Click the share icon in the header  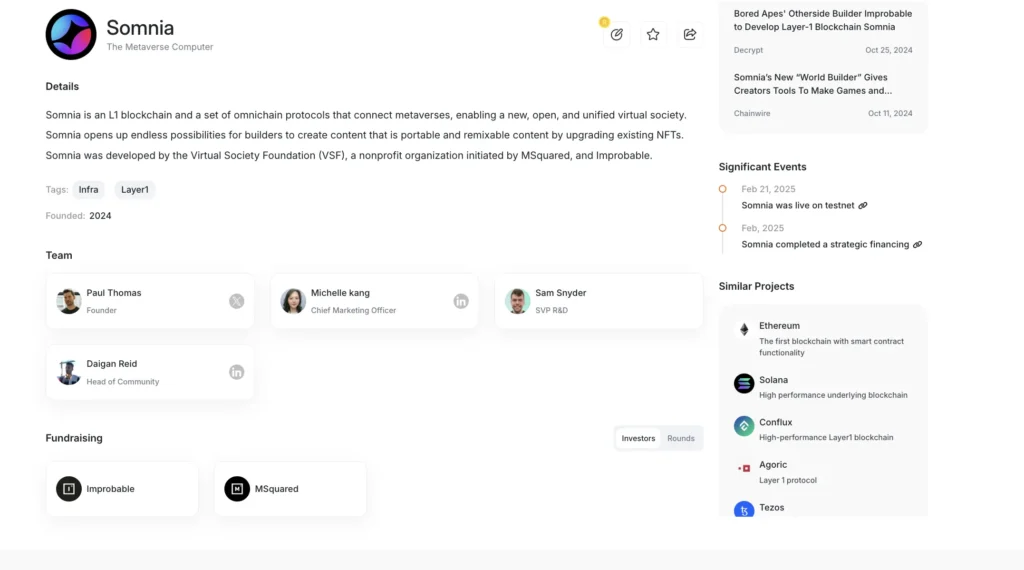[x=690, y=34]
